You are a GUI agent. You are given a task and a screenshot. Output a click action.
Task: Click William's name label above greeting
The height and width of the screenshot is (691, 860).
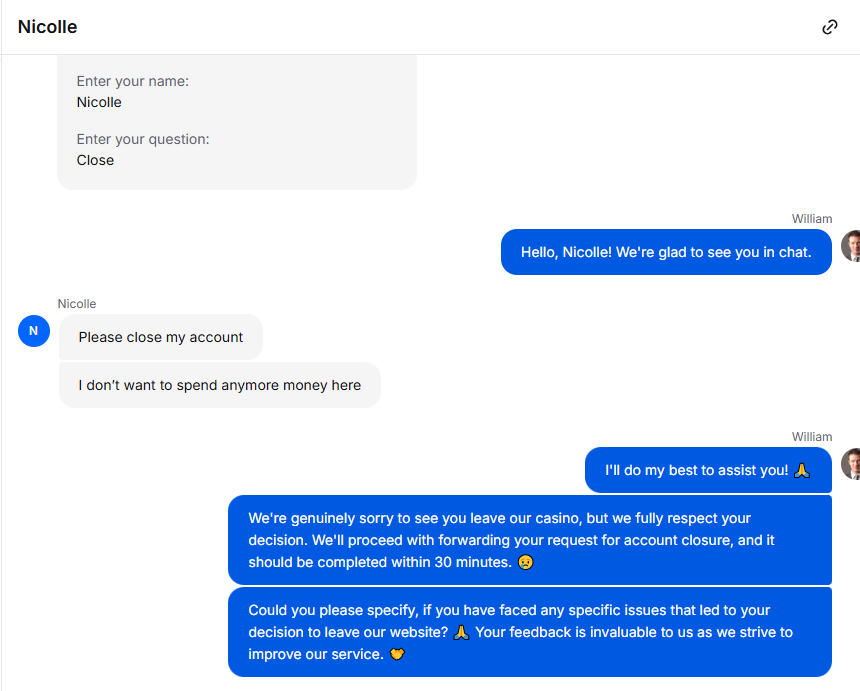tap(812, 219)
